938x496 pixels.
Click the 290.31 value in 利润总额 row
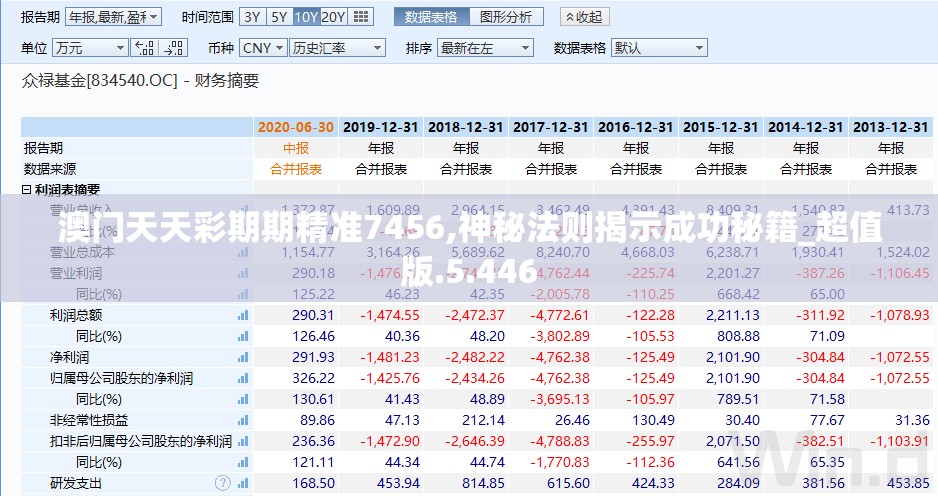[x=313, y=315]
